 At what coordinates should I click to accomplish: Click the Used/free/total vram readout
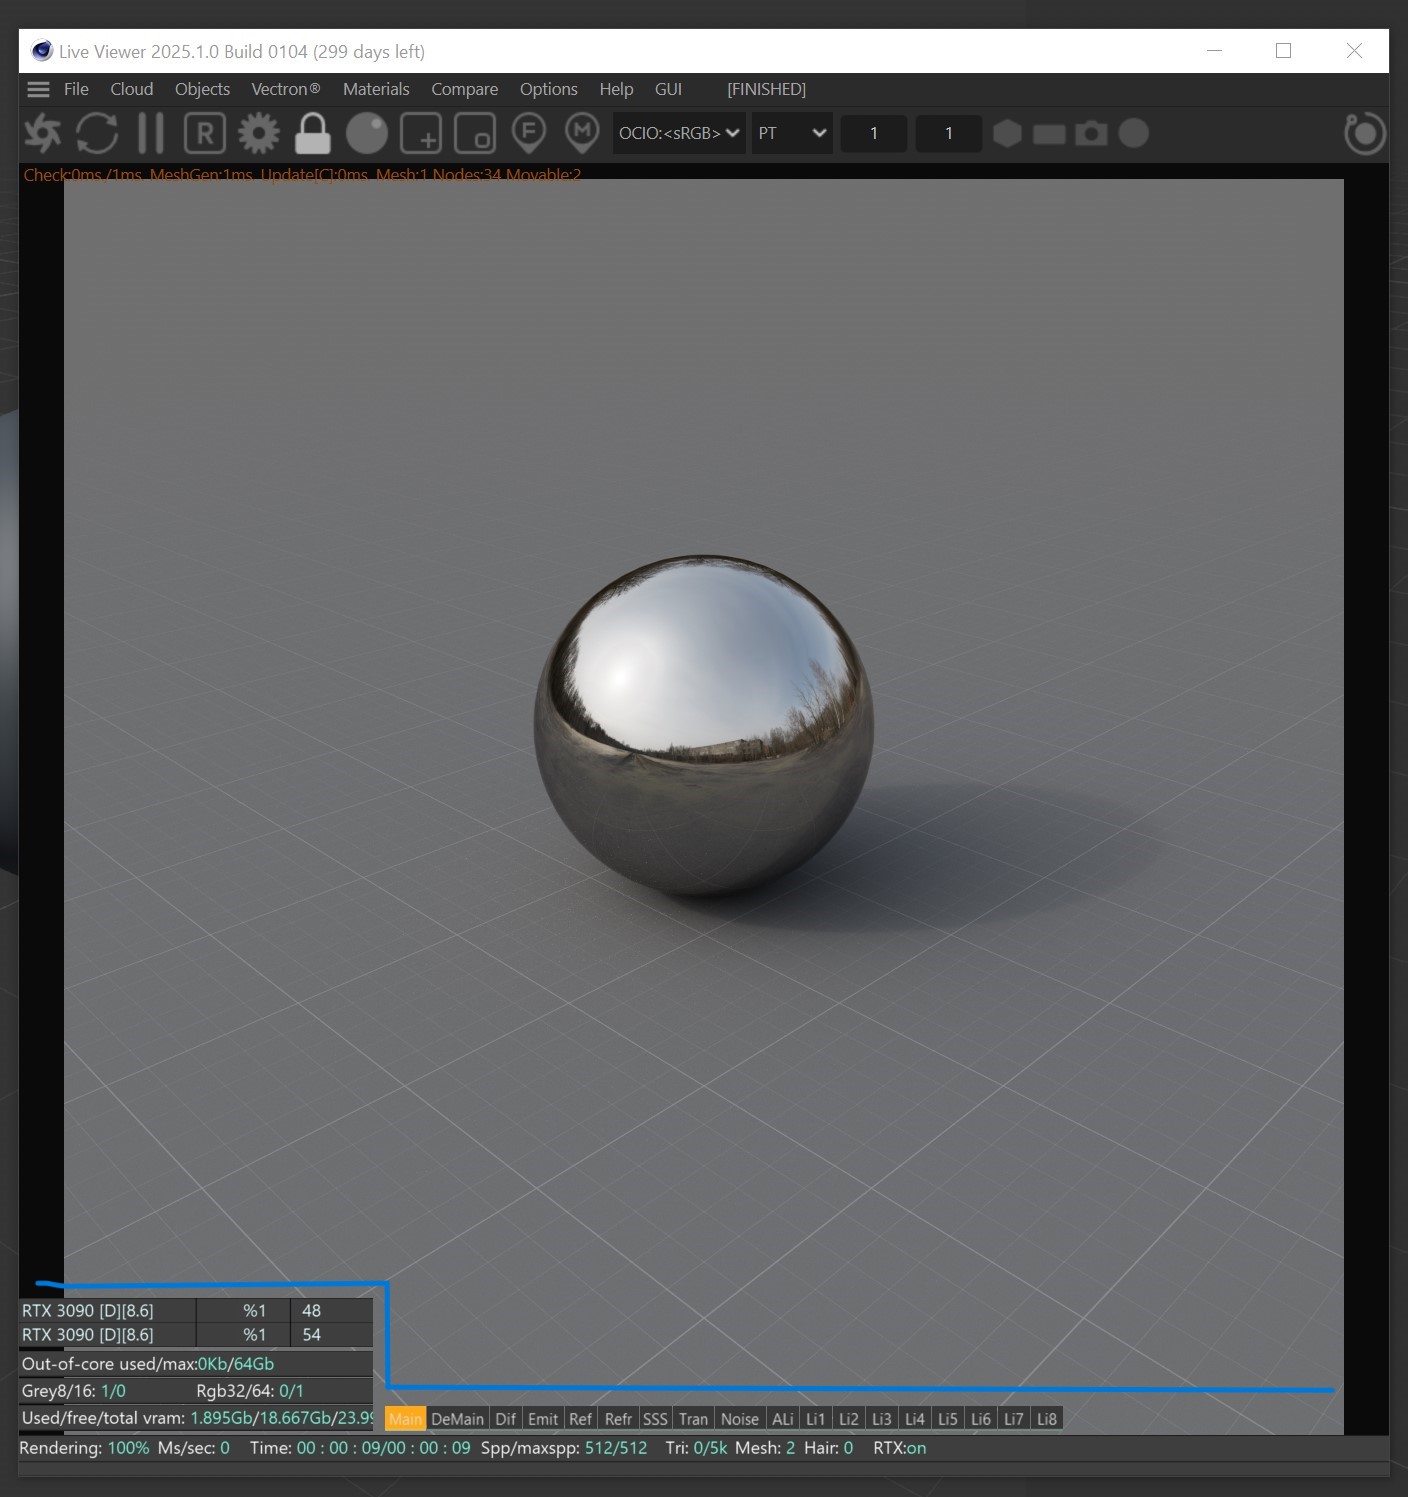(x=196, y=1418)
